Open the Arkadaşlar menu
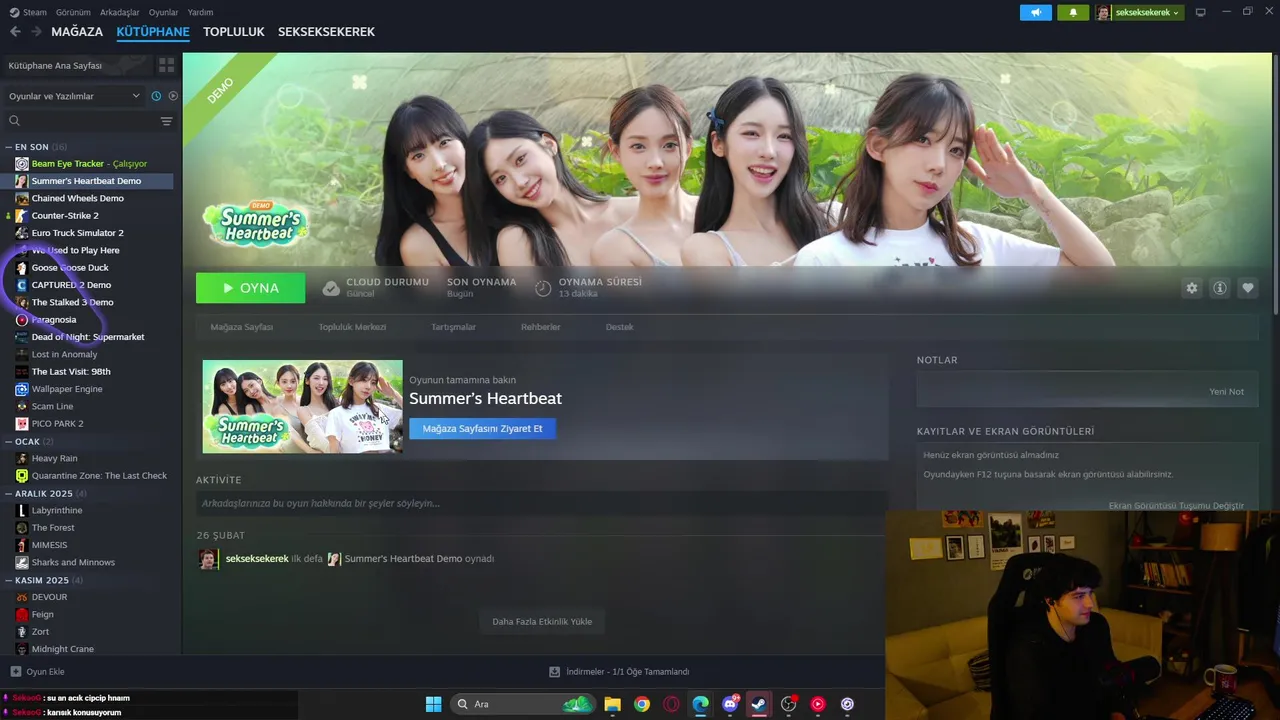The height and width of the screenshot is (720, 1280). pos(120,12)
